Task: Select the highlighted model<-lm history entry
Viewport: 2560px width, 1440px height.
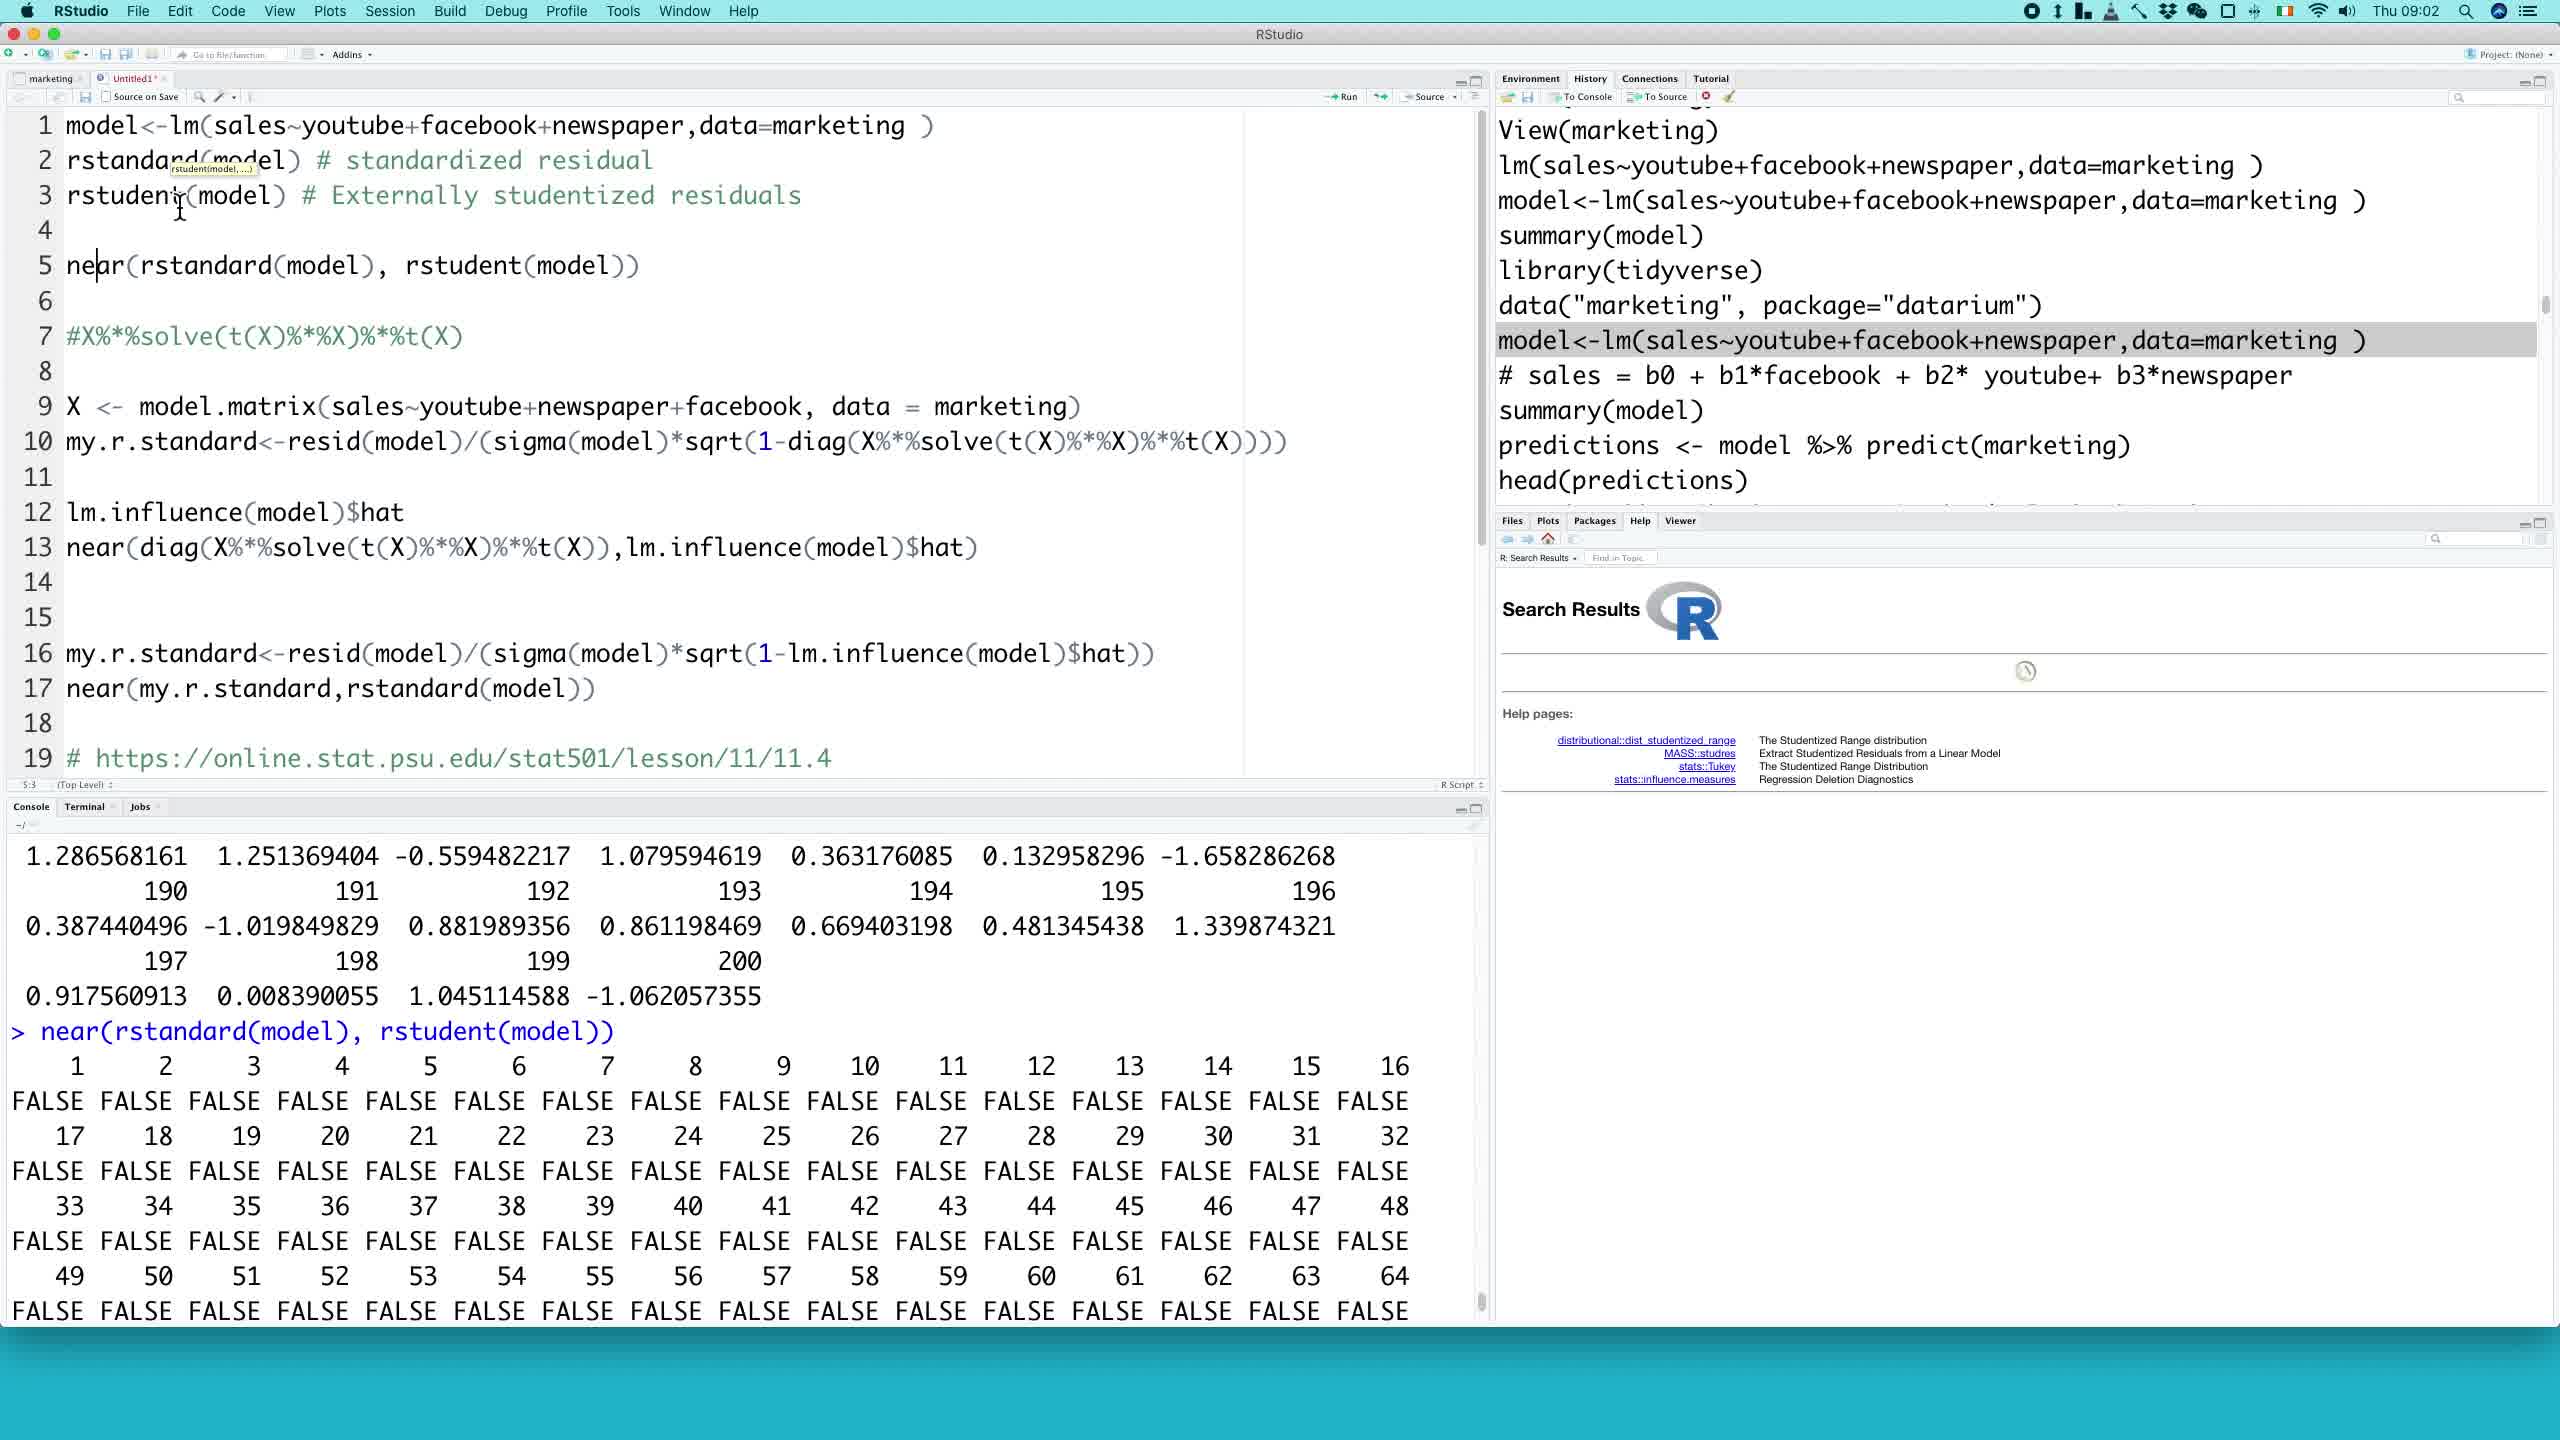Action: pos(2016,340)
